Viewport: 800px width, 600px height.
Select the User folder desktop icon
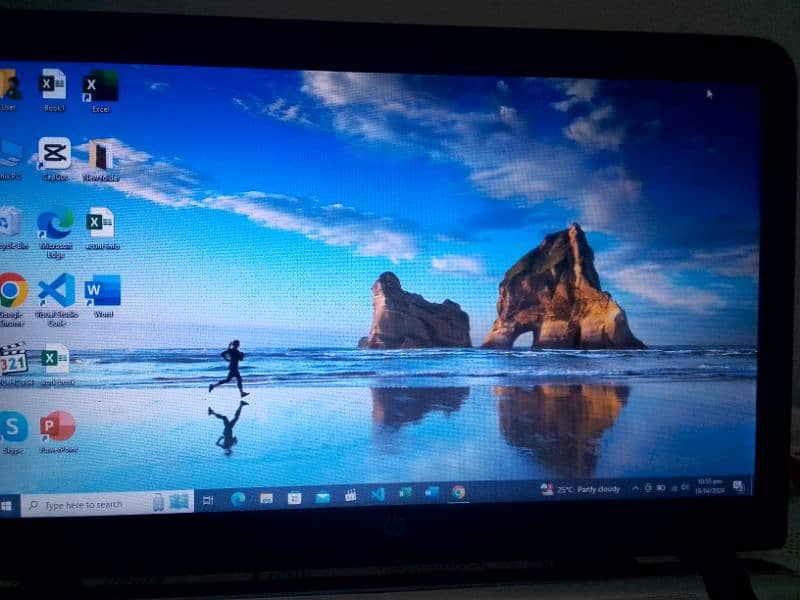click(9, 90)
